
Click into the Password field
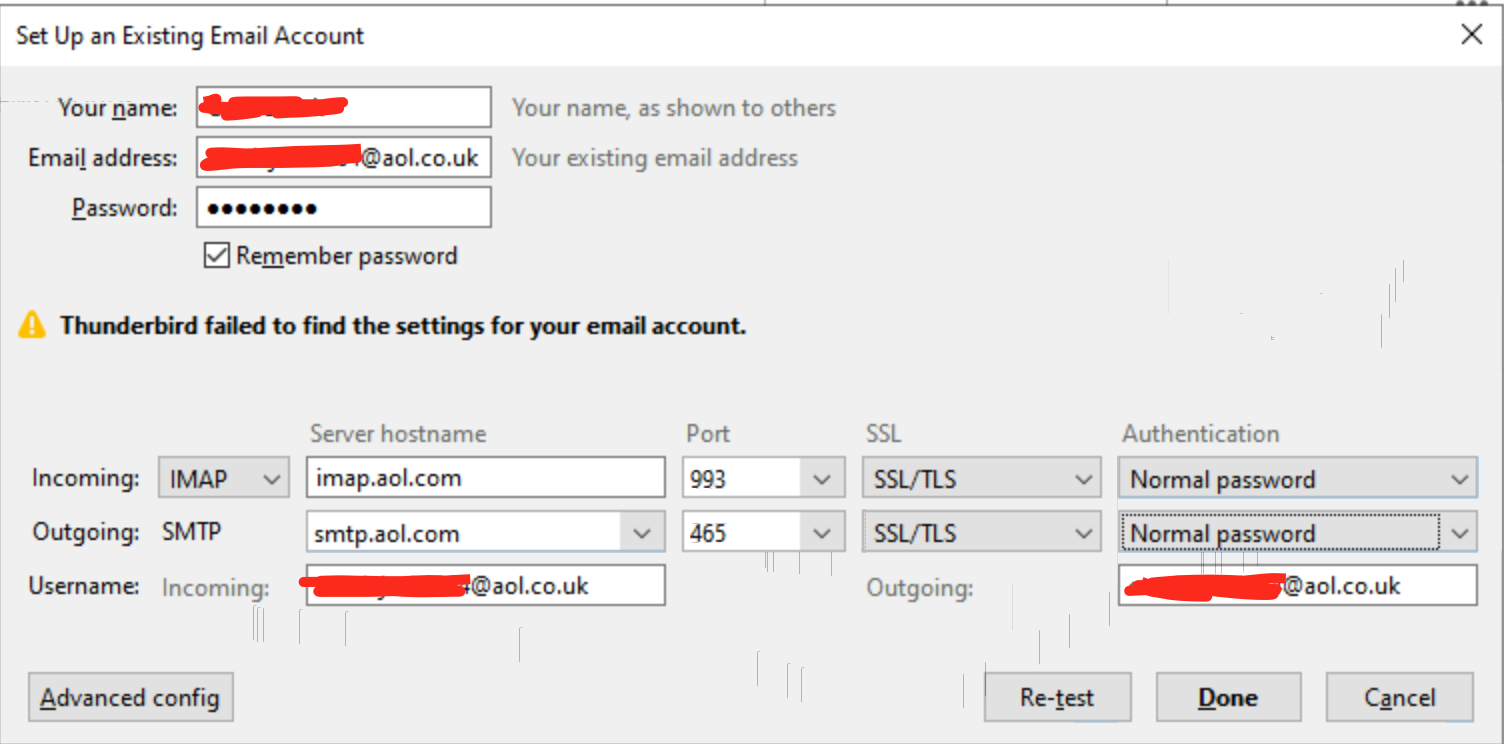point(343,208)
